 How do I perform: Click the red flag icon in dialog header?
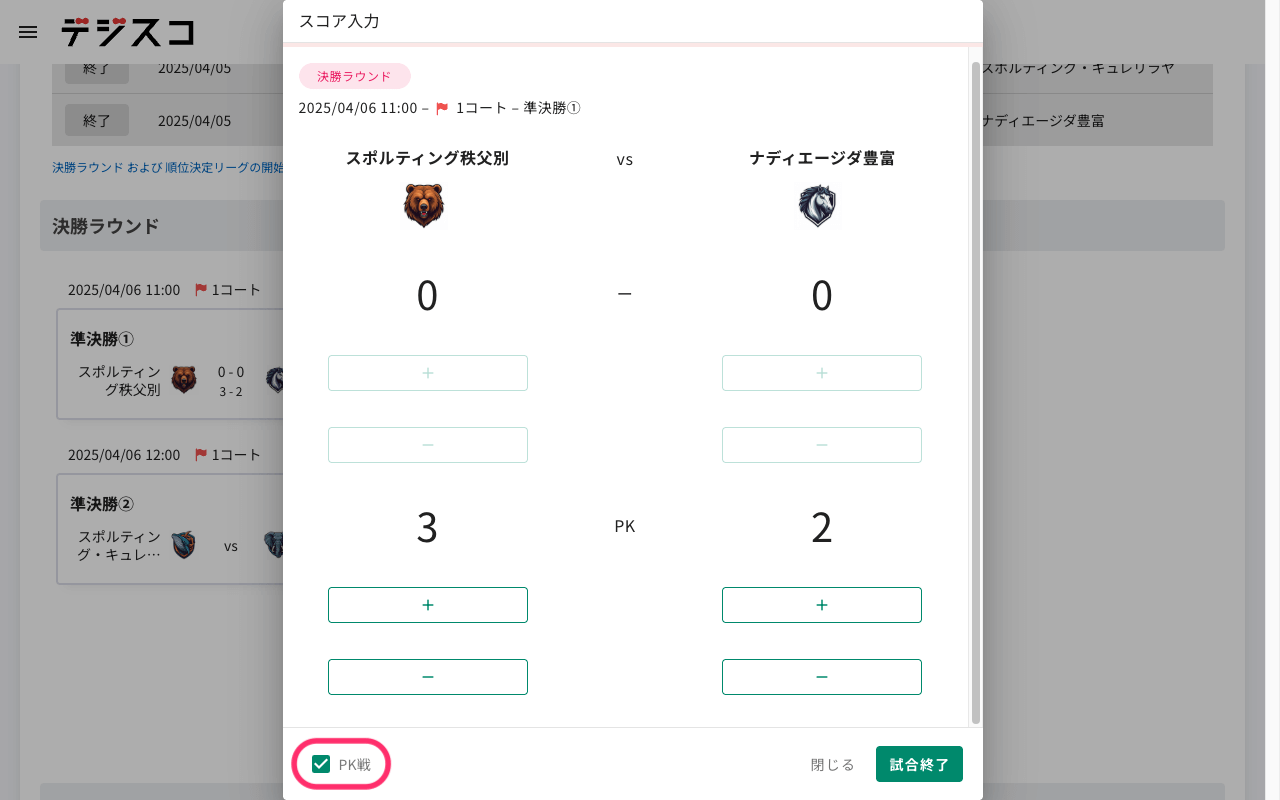442,108
